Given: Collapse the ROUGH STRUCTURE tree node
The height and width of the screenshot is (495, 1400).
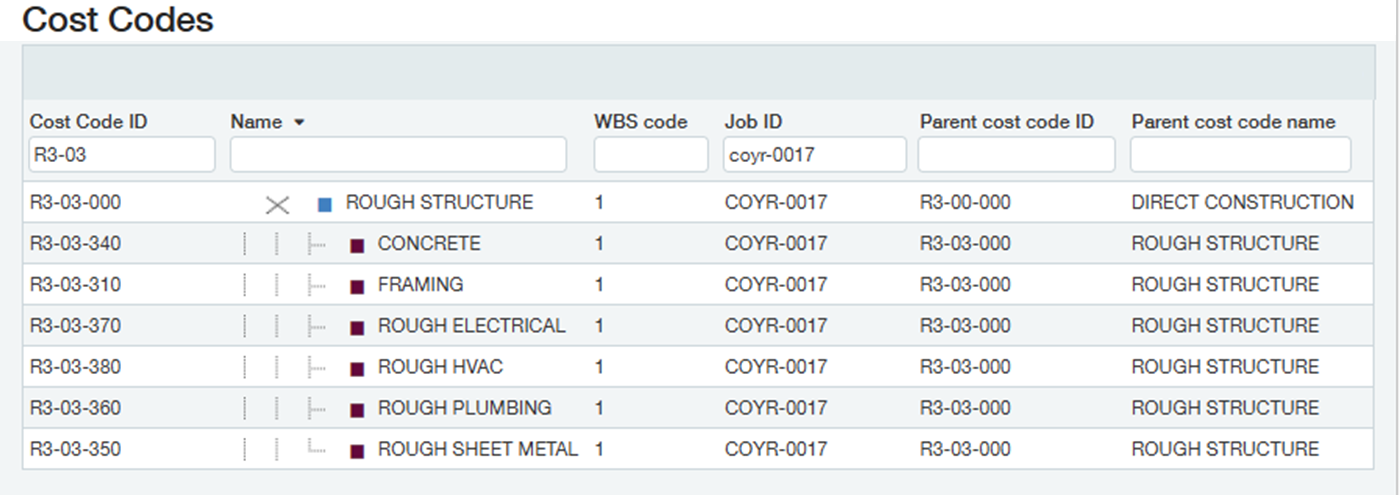Looking at the screenshot, I should click(x=277, y=205).
